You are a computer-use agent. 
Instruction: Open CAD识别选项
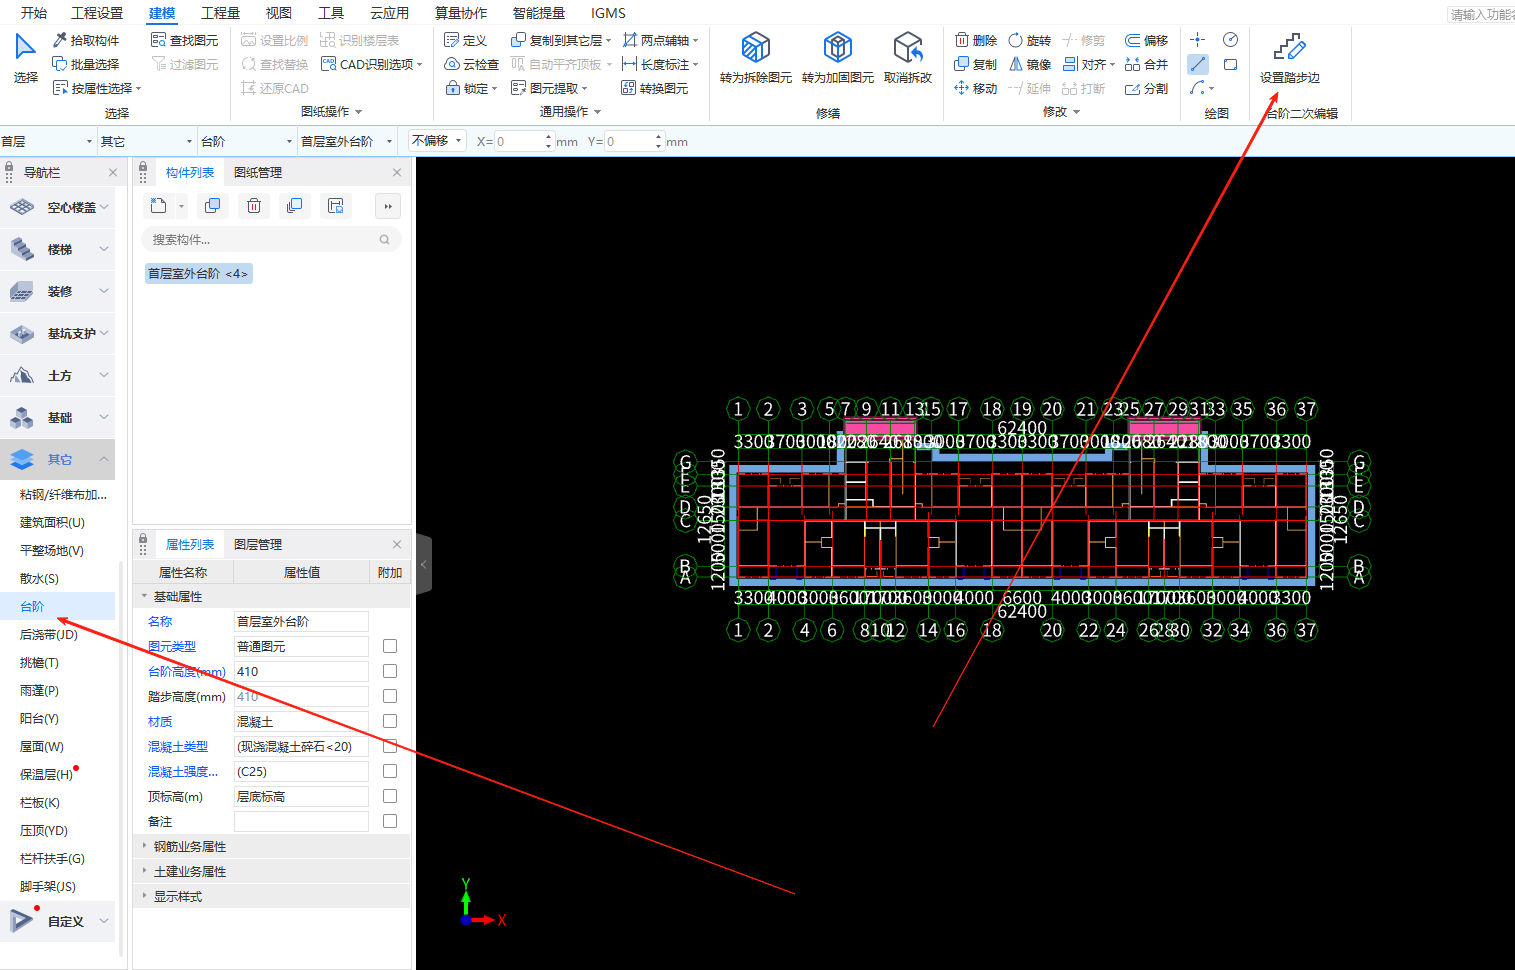tap(371, 64)
